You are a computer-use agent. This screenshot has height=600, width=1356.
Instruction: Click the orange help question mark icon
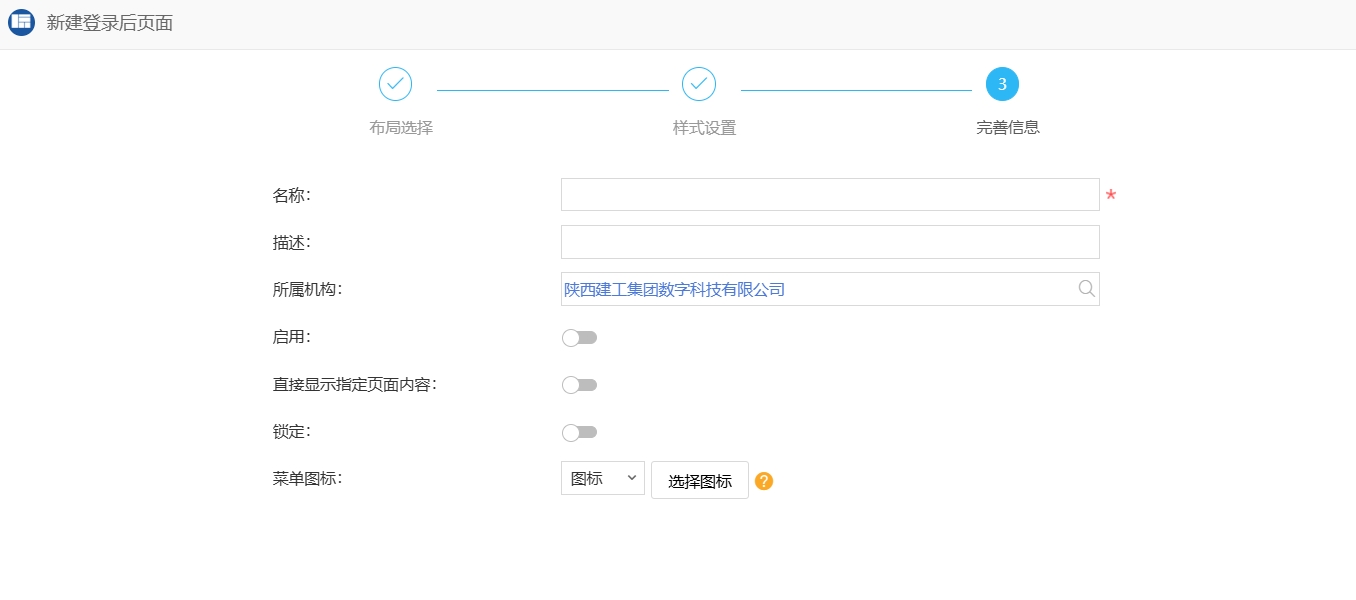click(764, 481)
